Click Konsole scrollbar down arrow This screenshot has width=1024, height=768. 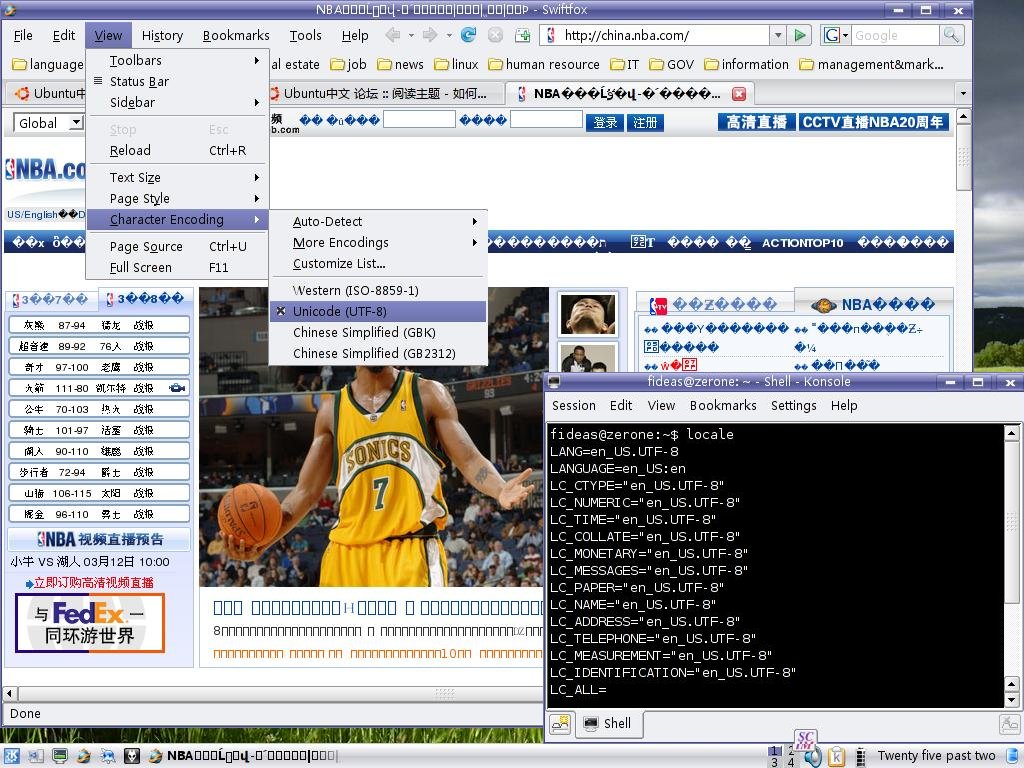click(x=1011, y=701)
